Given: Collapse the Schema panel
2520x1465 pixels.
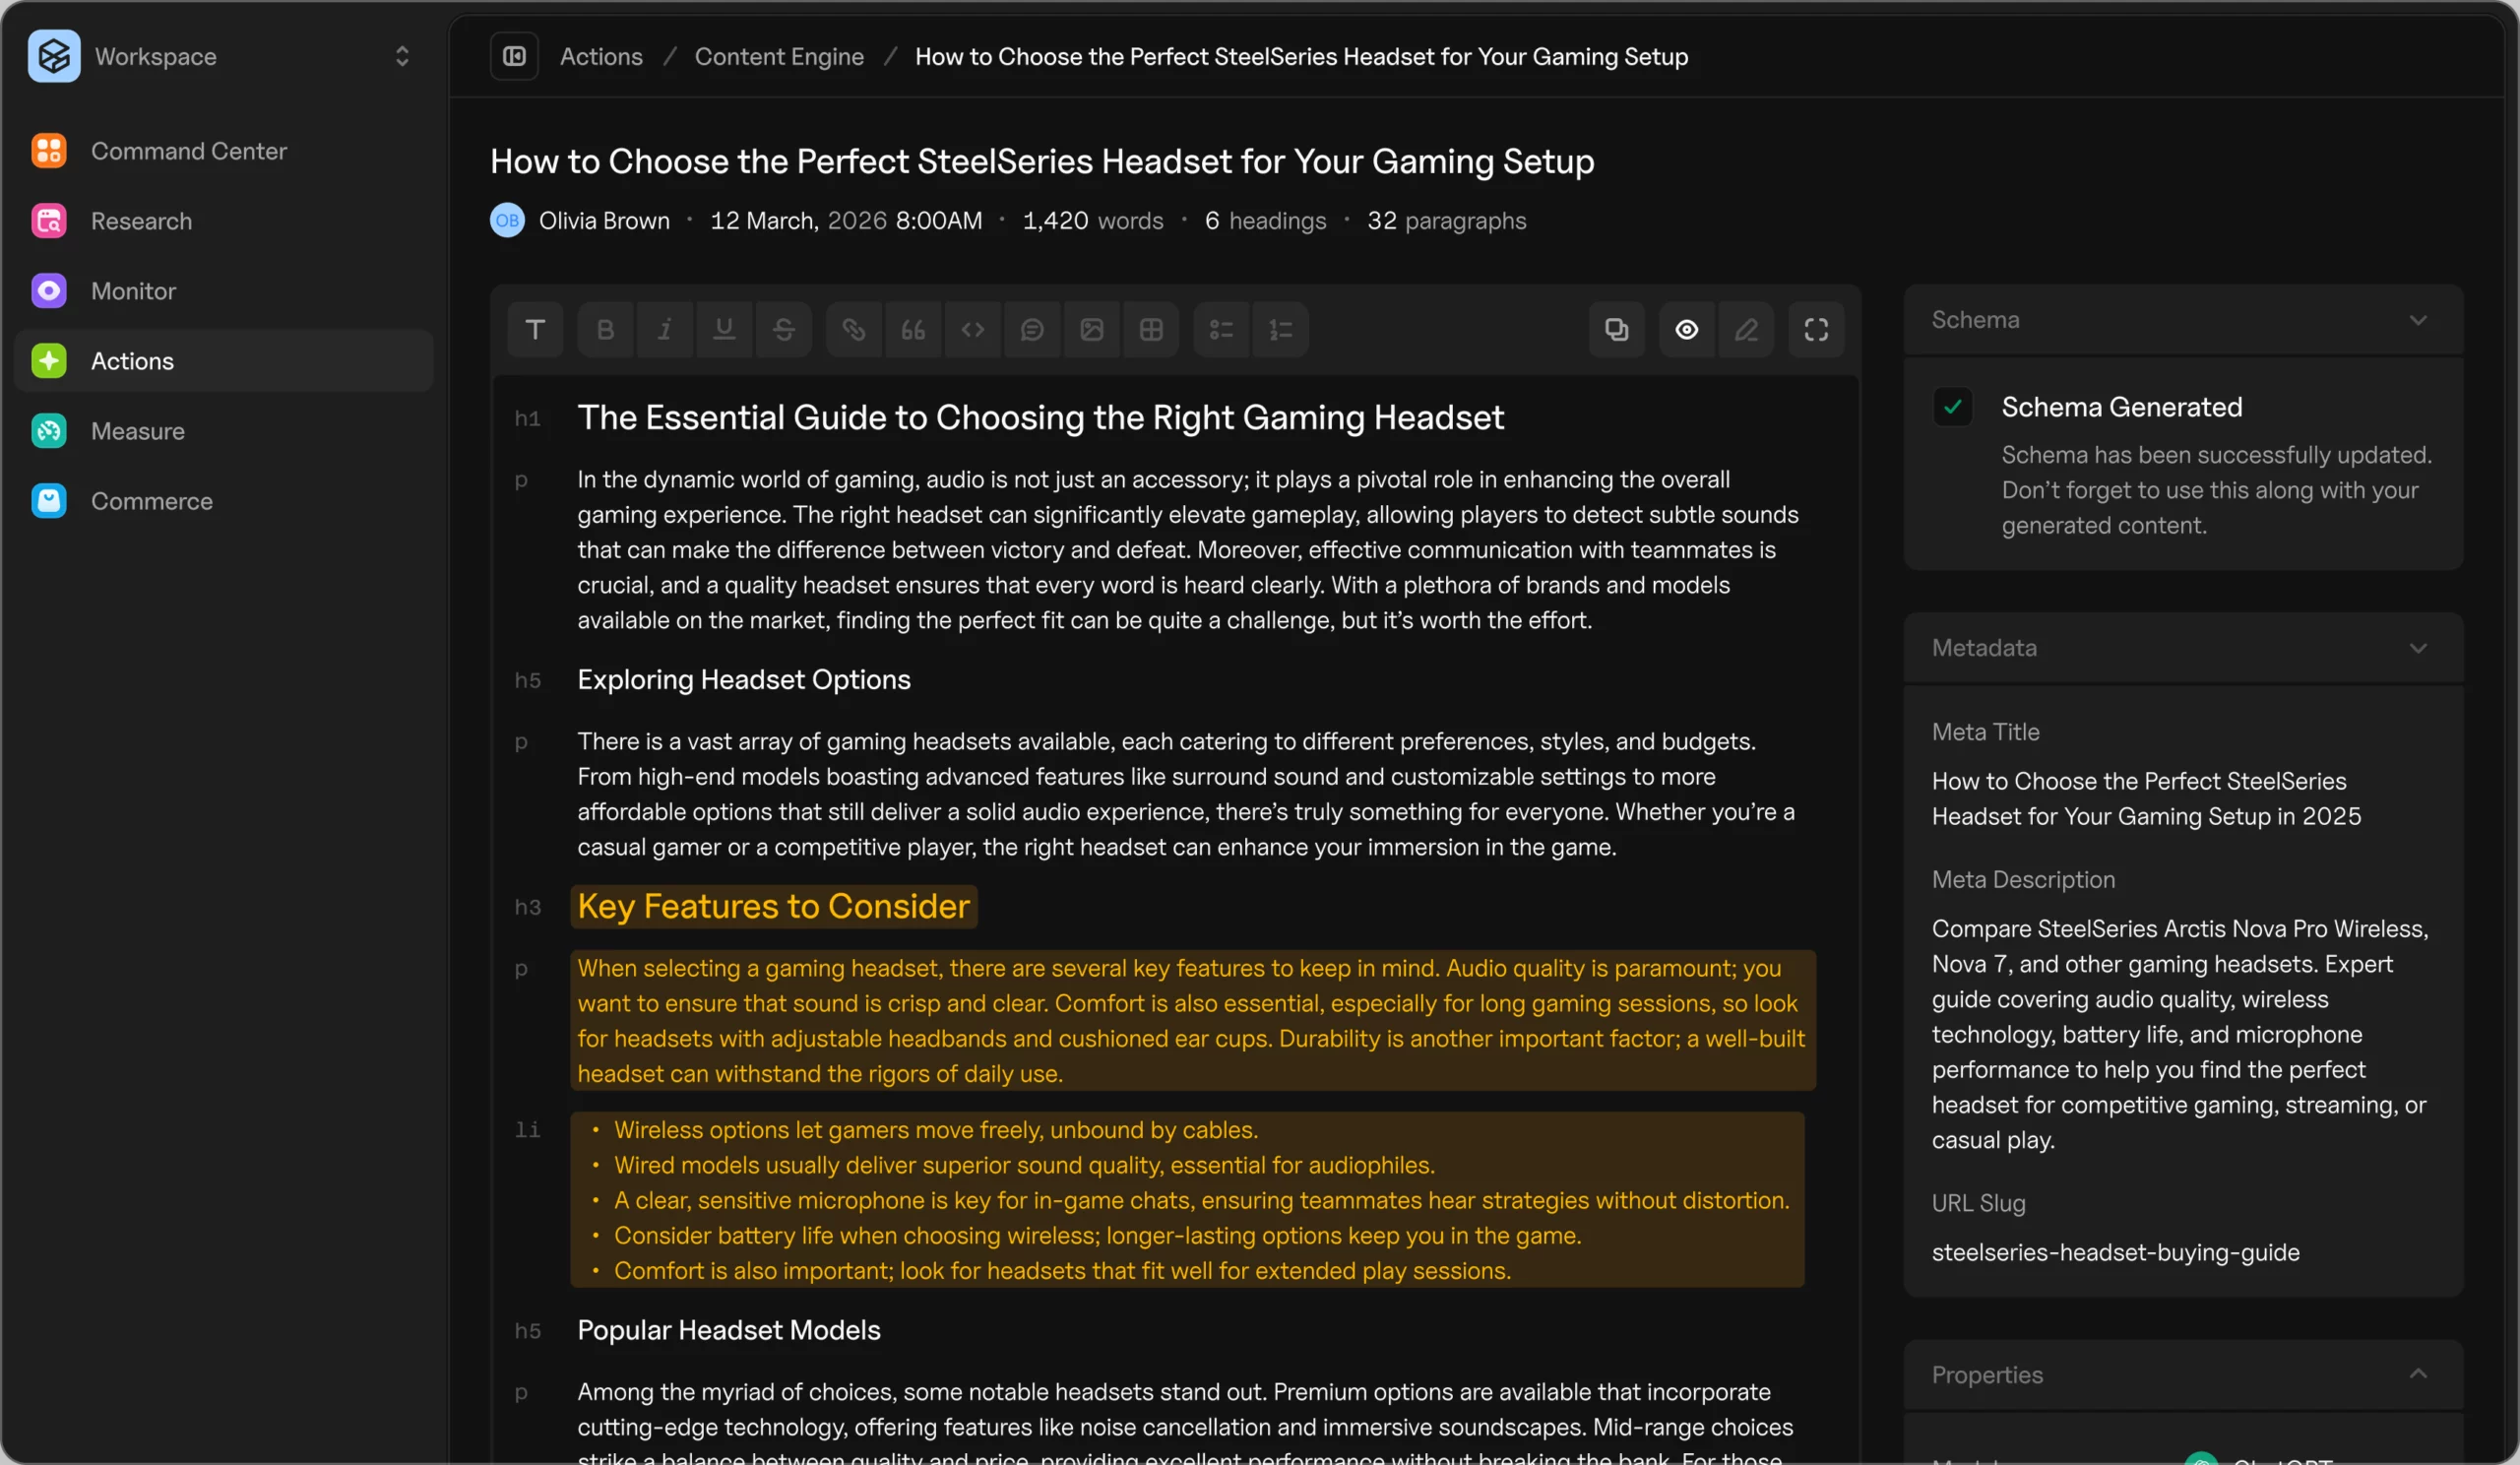Looking at the screenshot, I should [2417, 321].
